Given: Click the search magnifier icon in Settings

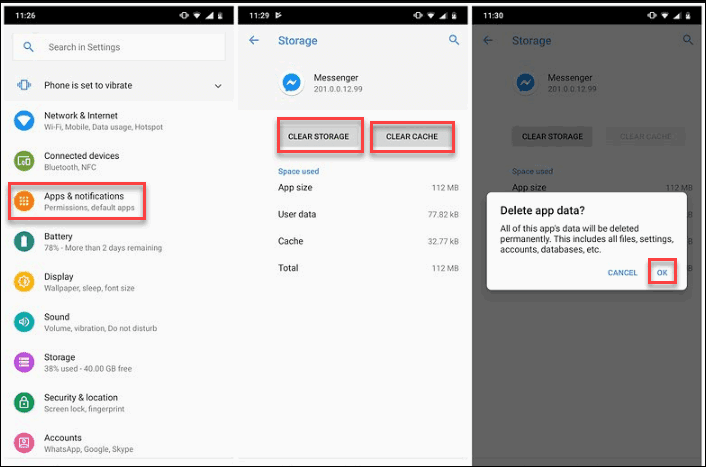Looking at the screenshot, I should point(28,47).
